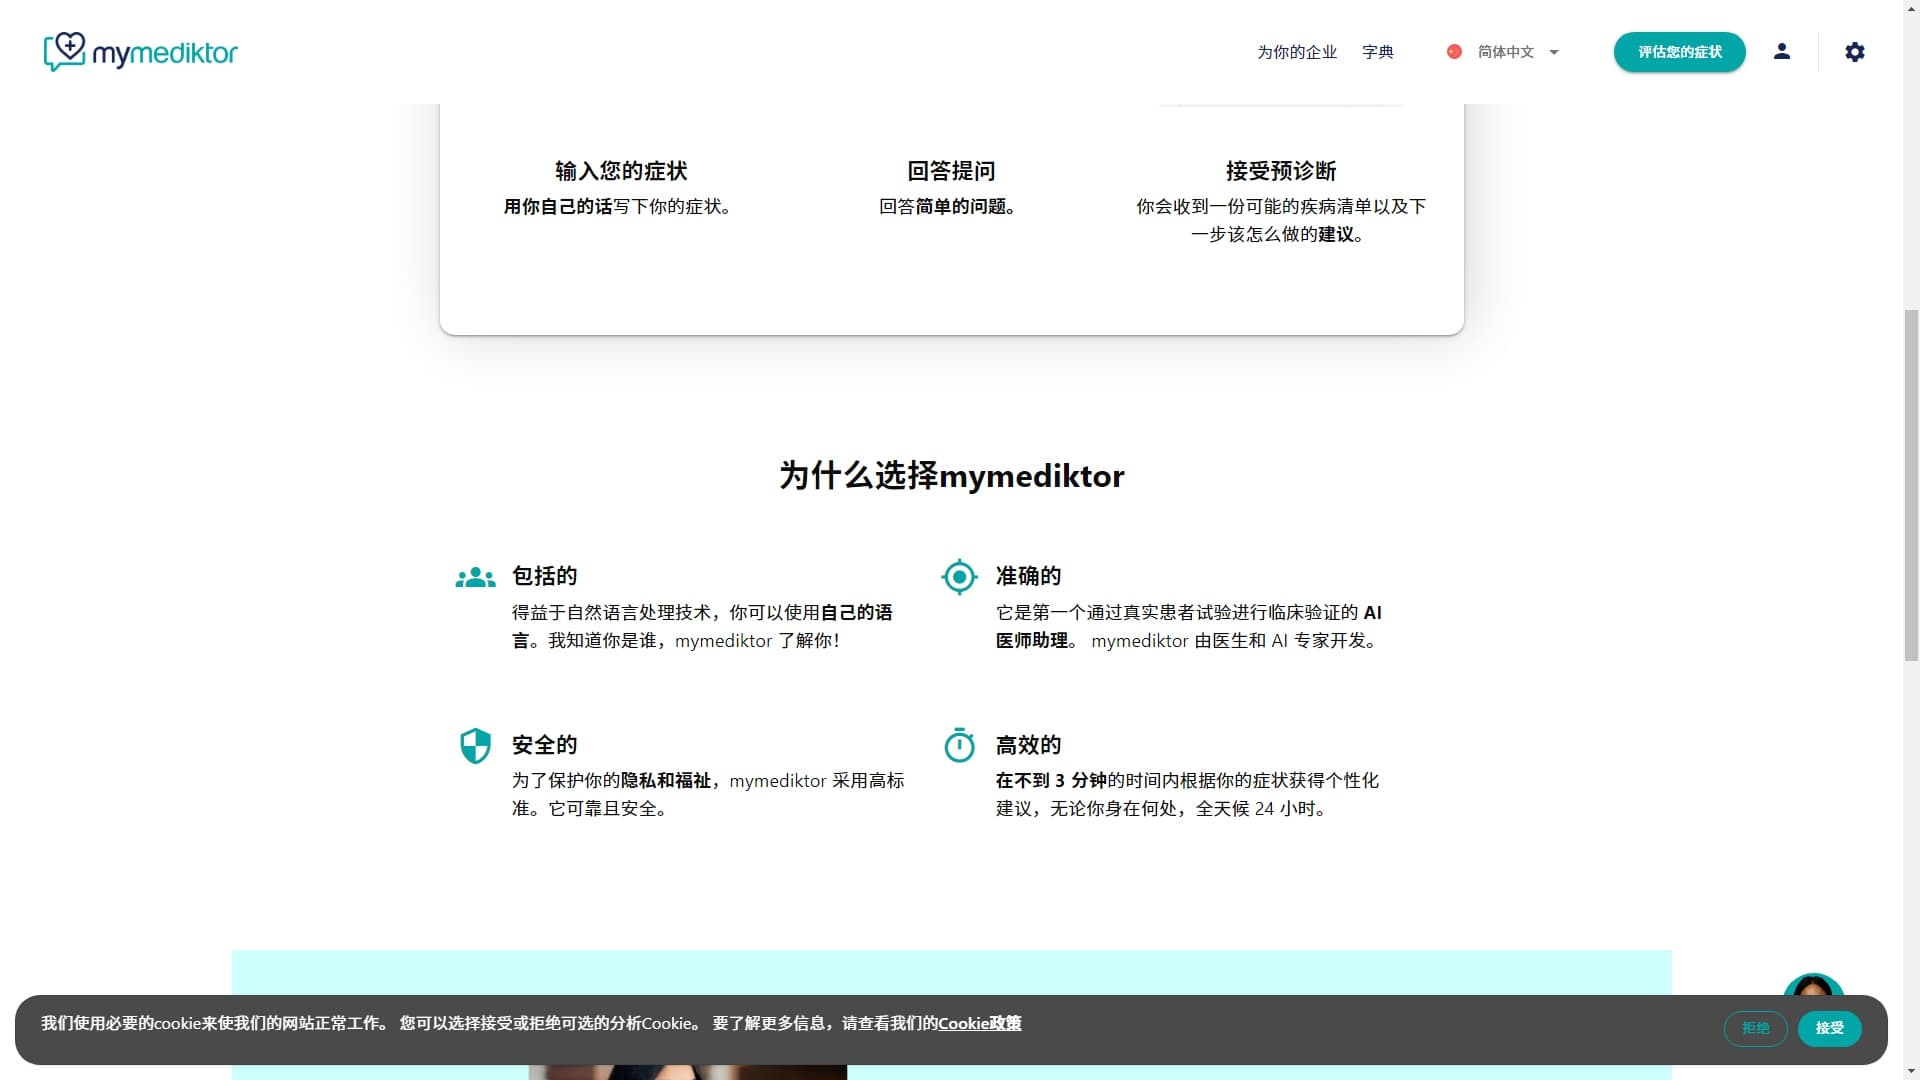Screen dimensions: 1920x1080
Task: Click the shield icon beside 安全的
Action: pos(475,745)
